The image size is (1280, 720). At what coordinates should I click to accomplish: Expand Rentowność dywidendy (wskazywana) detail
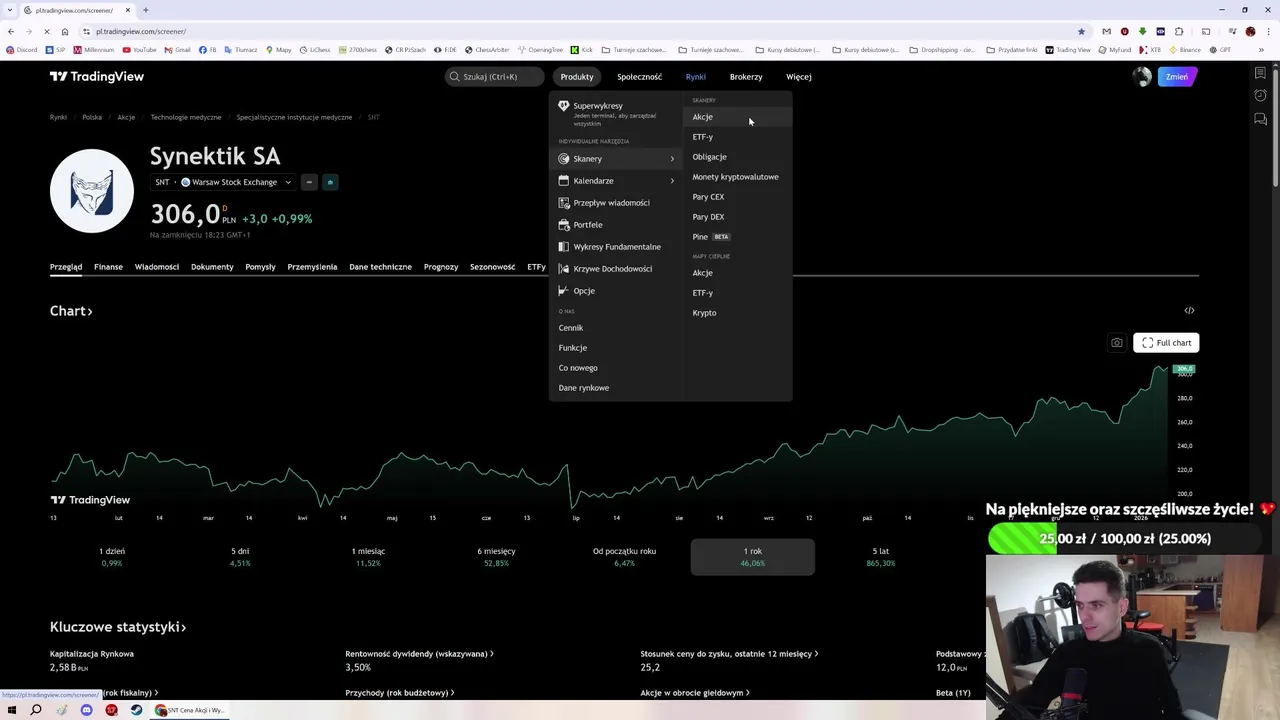pos(419,654)
